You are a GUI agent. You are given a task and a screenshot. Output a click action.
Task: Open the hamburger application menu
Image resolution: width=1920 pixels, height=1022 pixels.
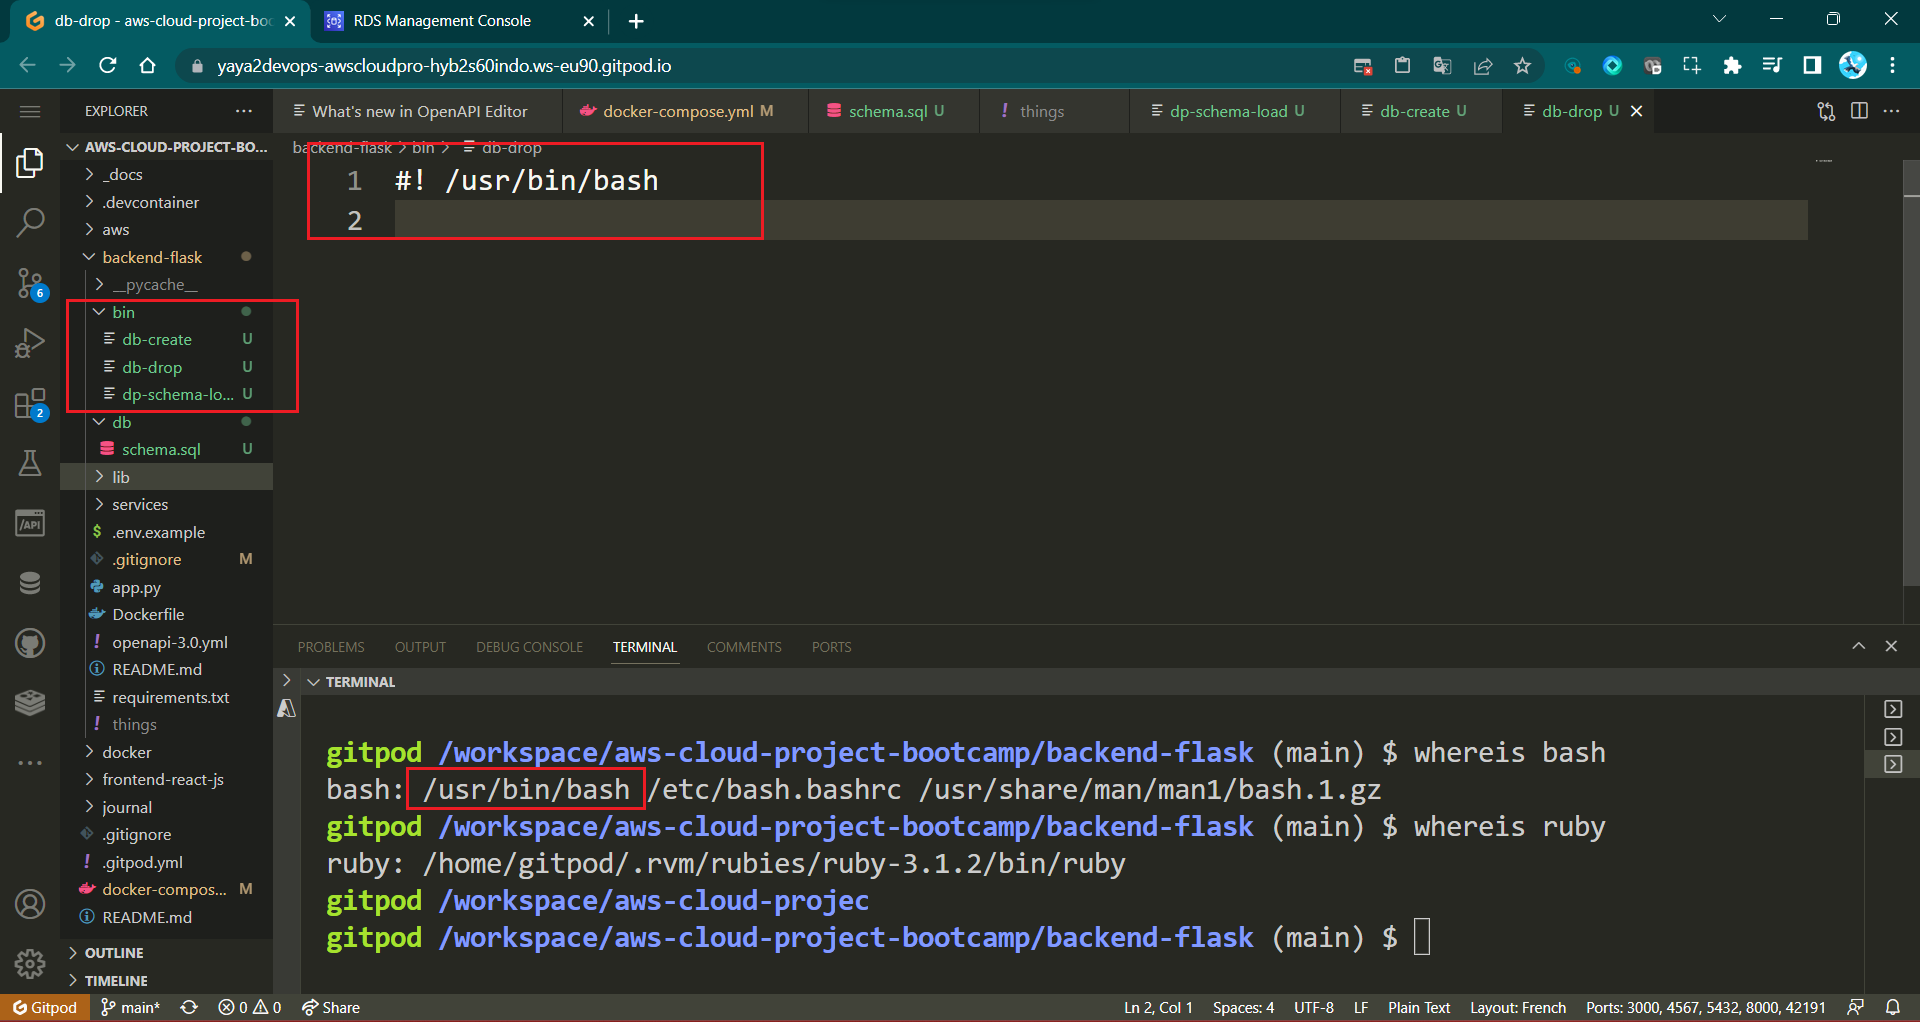point(30,111)
